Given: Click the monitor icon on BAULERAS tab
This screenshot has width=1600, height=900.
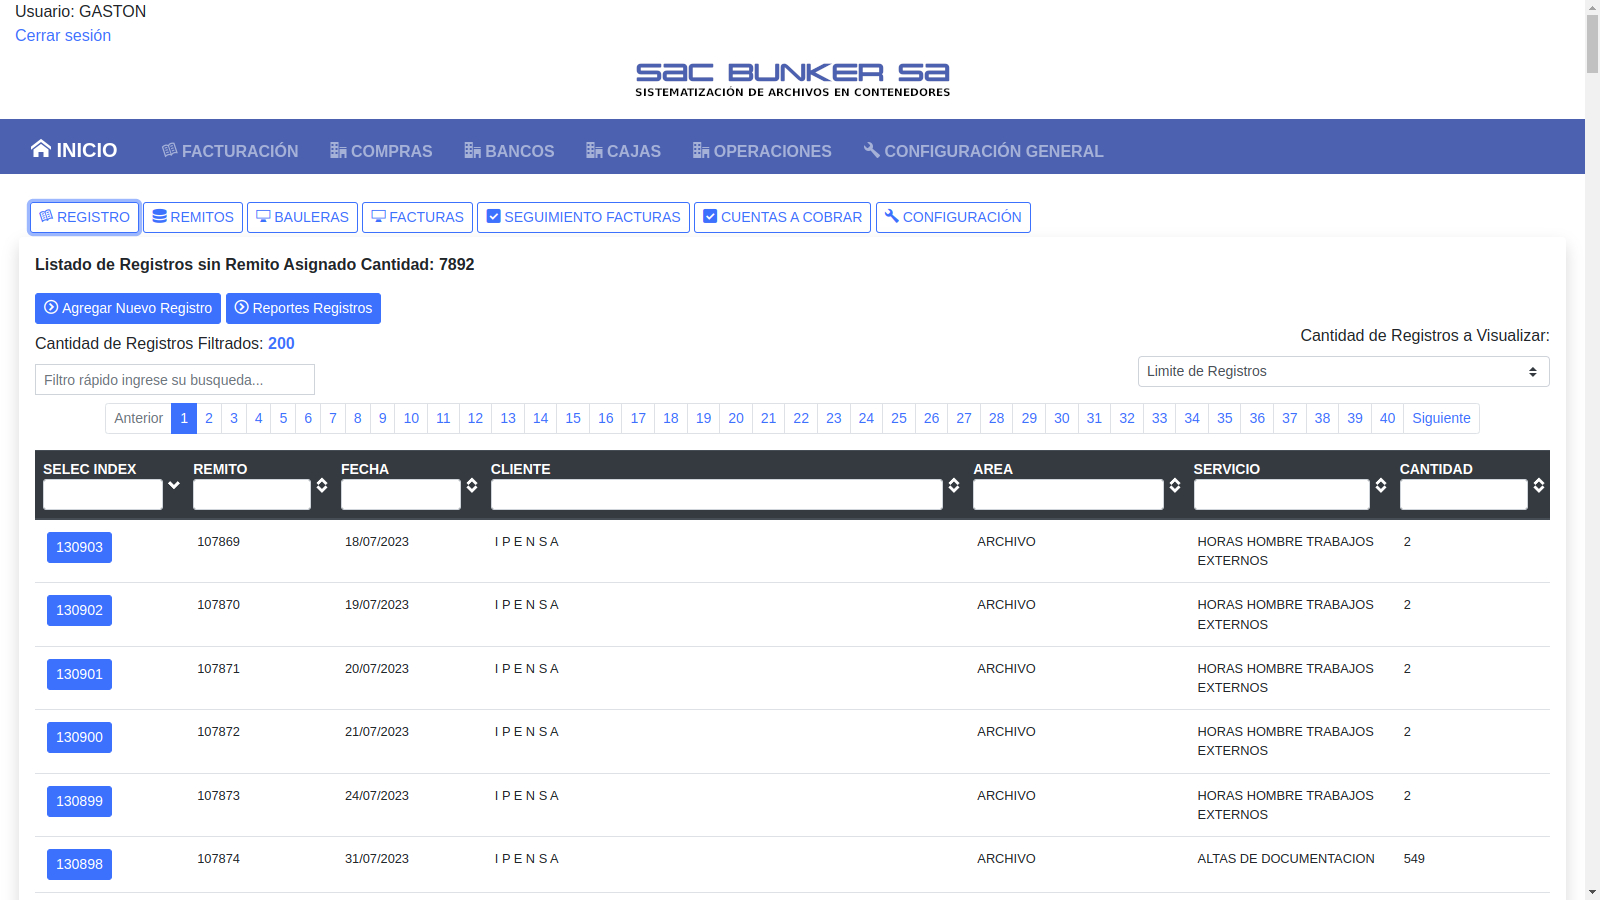Looking at the screenshot, I should pos(263,216).
